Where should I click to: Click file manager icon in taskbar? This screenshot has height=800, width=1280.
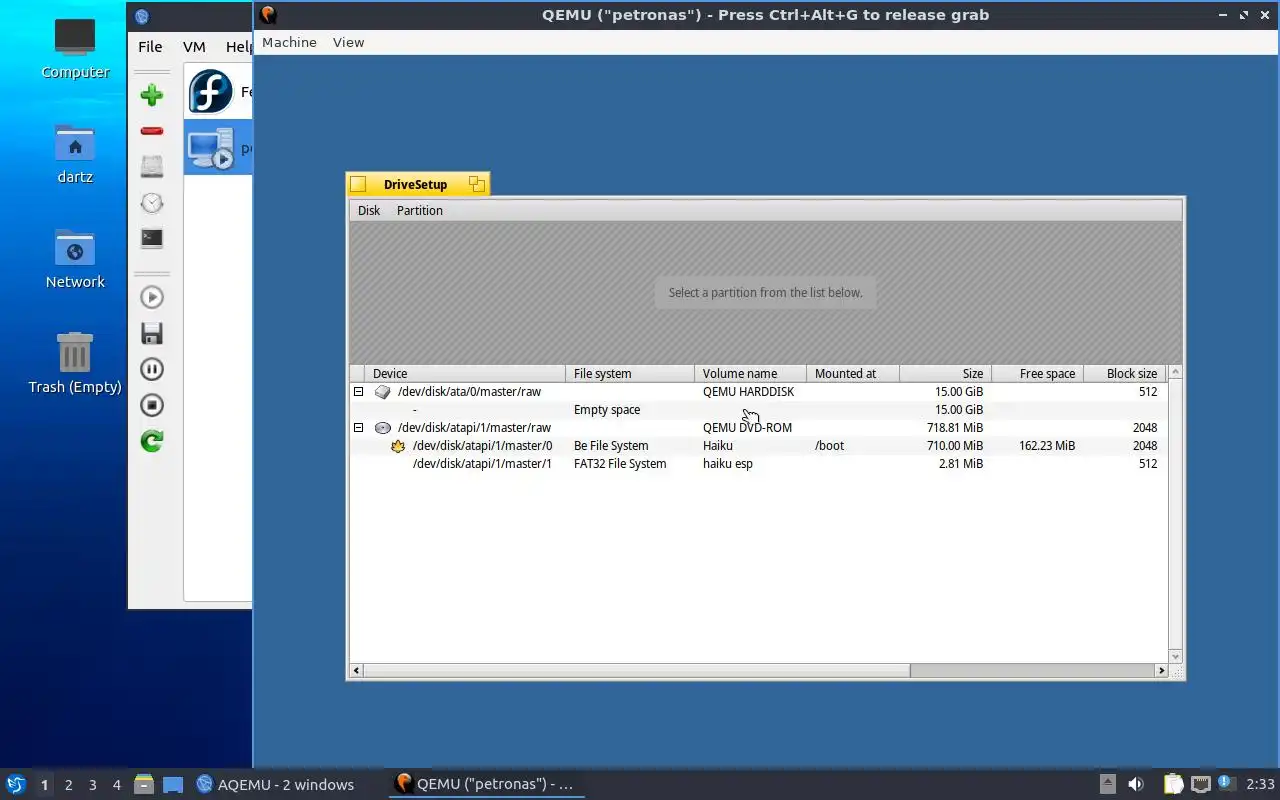point(144,784)
